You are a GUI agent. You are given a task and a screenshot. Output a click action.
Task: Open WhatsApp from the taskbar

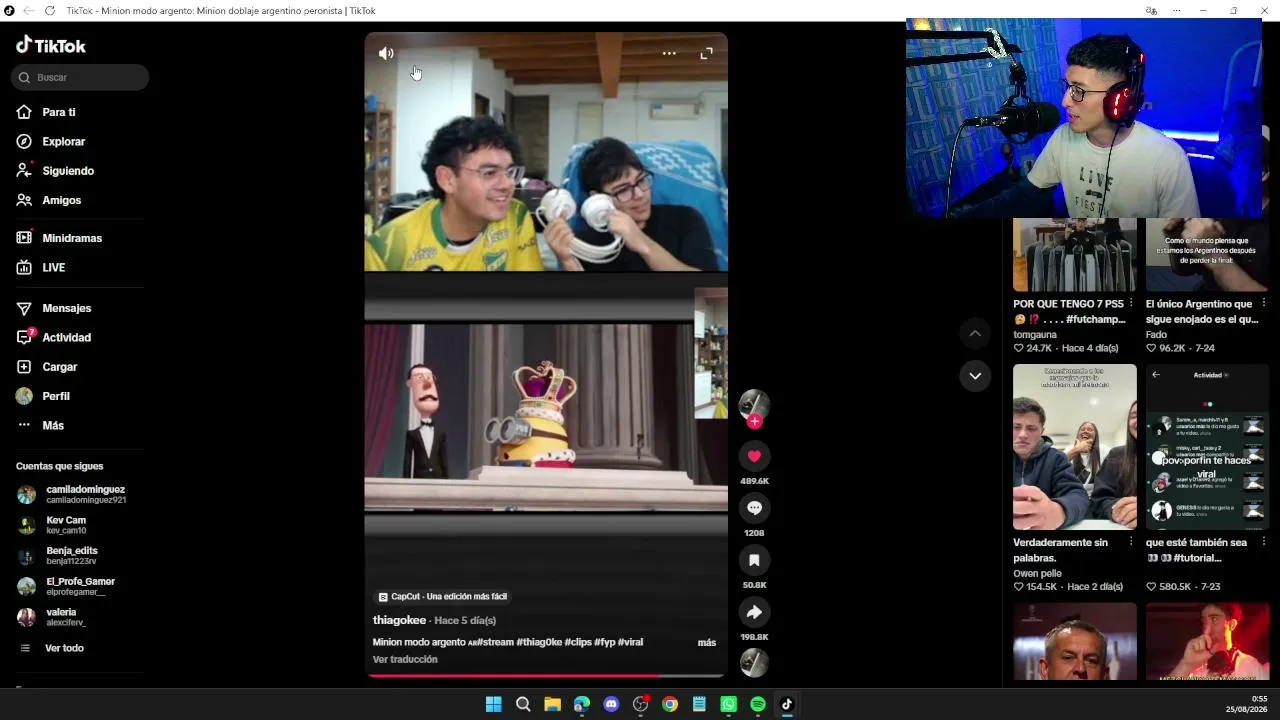tap(728, 704)
